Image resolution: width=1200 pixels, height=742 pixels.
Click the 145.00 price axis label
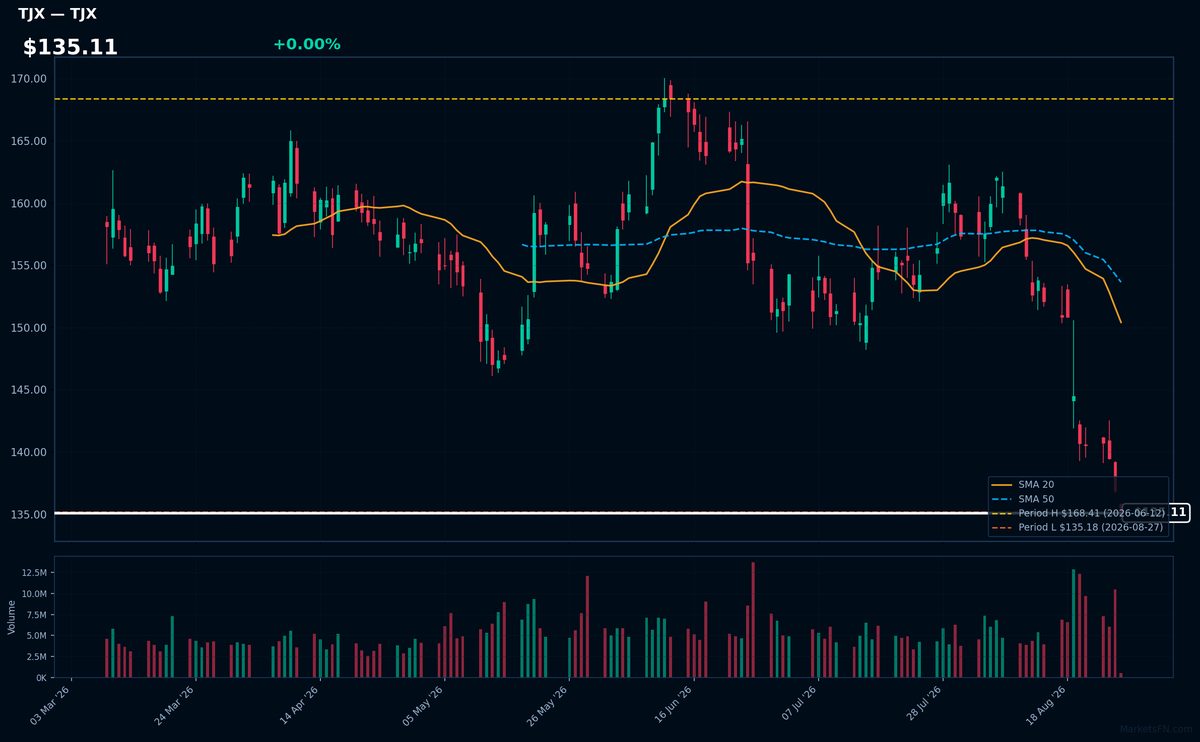(x=28, y=390)
